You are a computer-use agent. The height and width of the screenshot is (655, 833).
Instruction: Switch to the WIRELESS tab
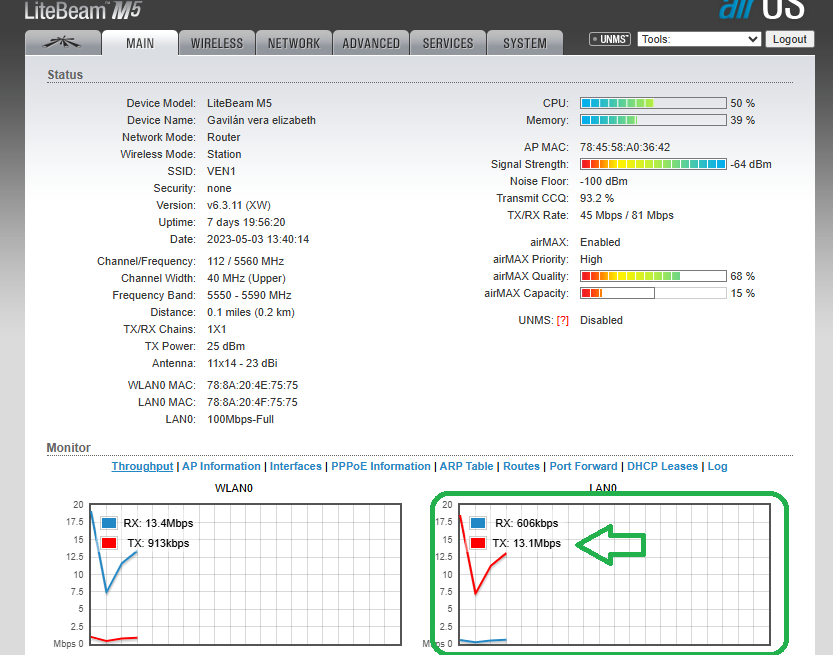point(217,43)
